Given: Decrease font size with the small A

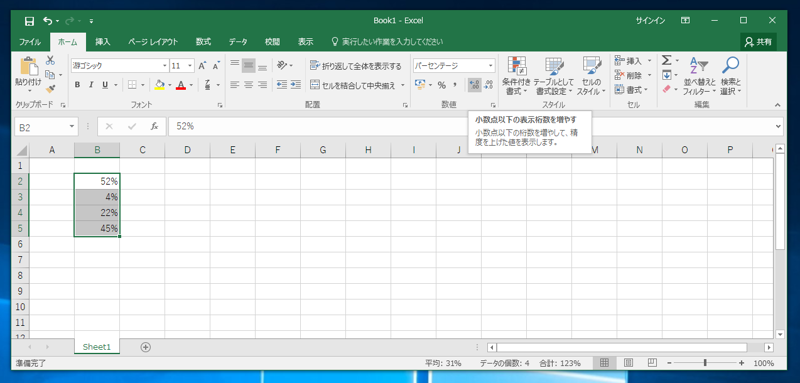Looking at the screenshot, I should click(x=216, y=66).
